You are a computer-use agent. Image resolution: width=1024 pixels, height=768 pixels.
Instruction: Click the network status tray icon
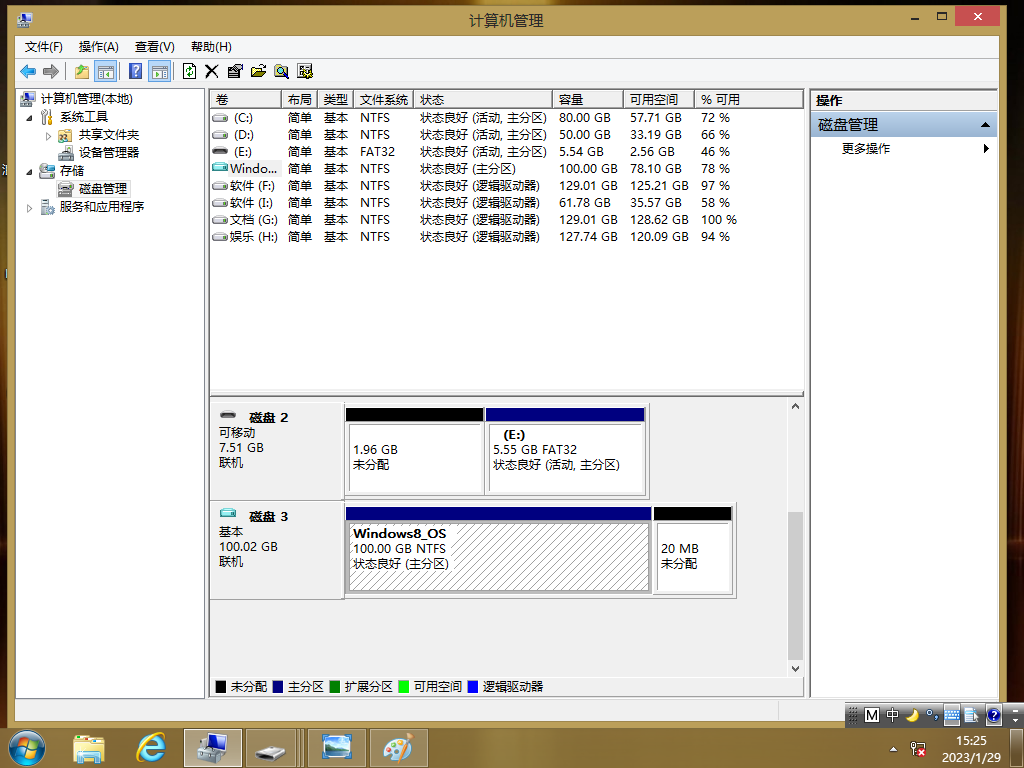(918, 749)
